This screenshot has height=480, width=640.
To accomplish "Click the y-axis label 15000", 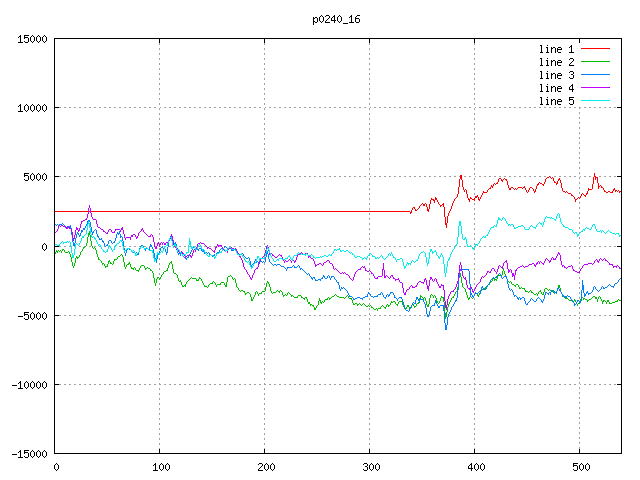I will [x=32, y=39].
